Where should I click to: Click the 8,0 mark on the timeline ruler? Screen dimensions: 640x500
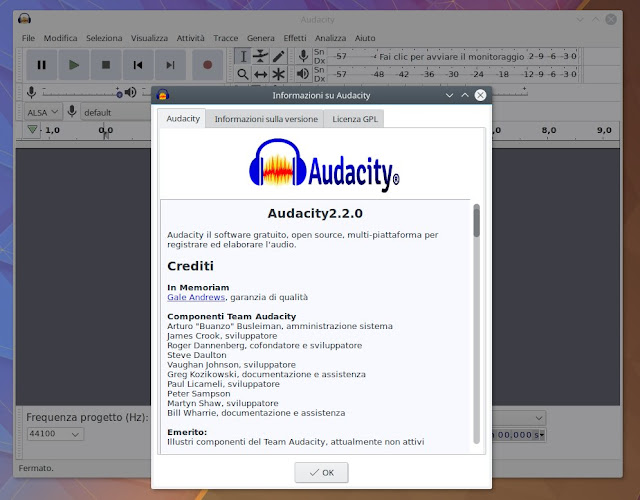pyautogui.click(x=549, y=130)
